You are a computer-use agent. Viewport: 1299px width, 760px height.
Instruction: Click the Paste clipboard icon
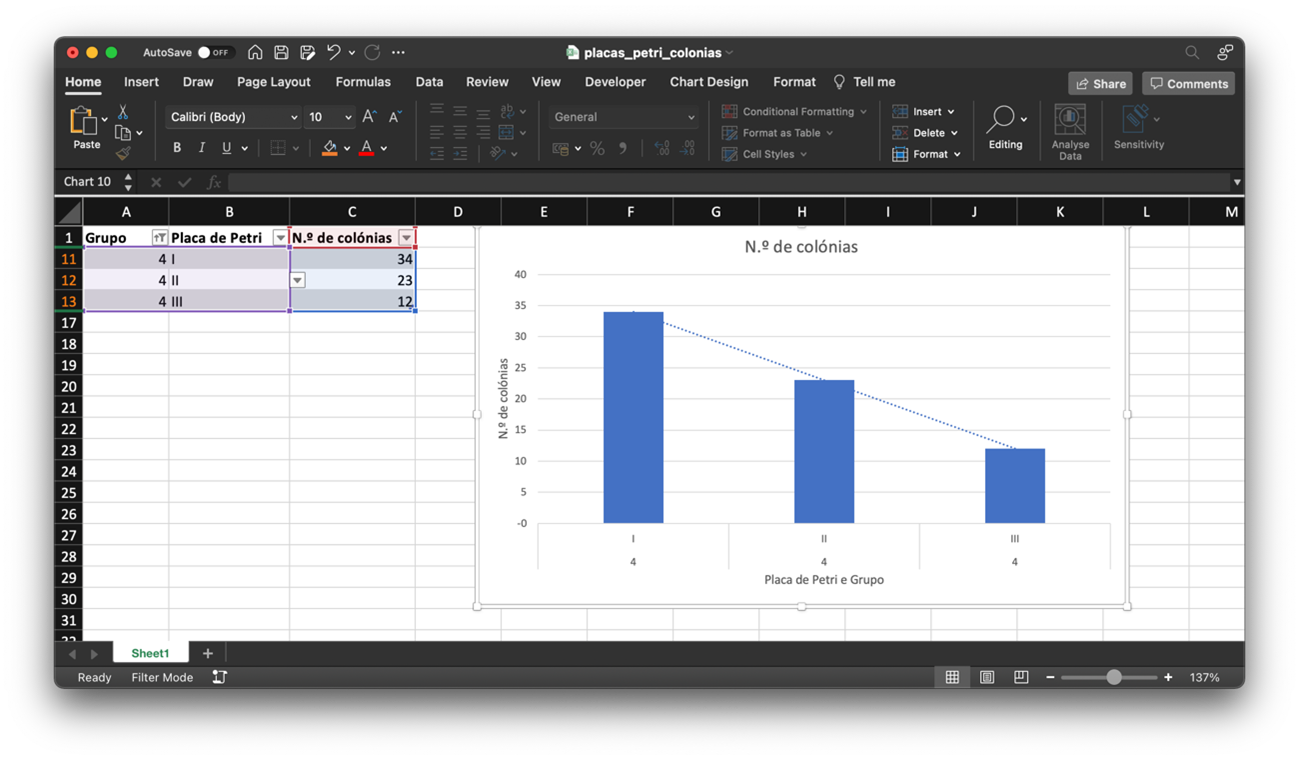84,122
